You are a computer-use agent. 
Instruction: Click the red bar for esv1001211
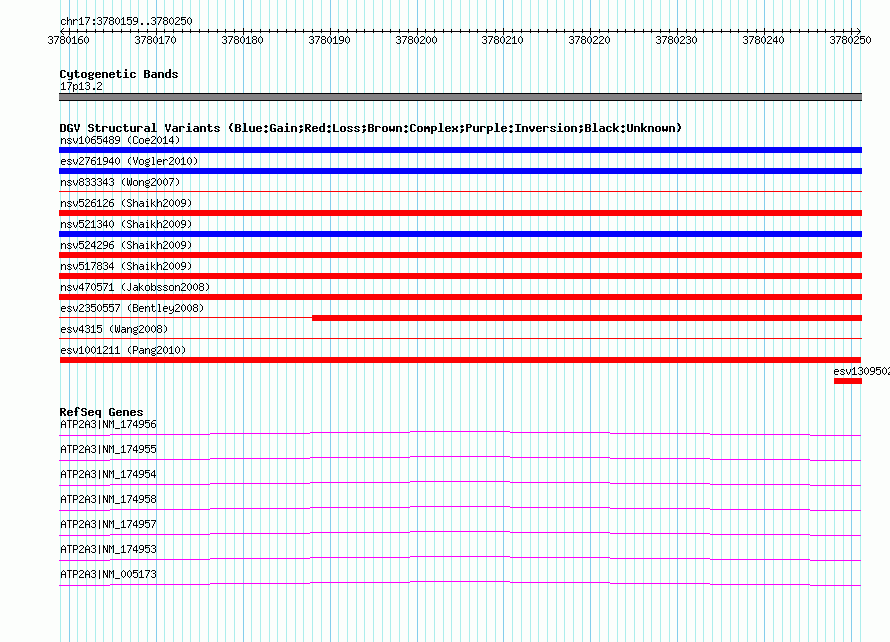tap(460, 360)
